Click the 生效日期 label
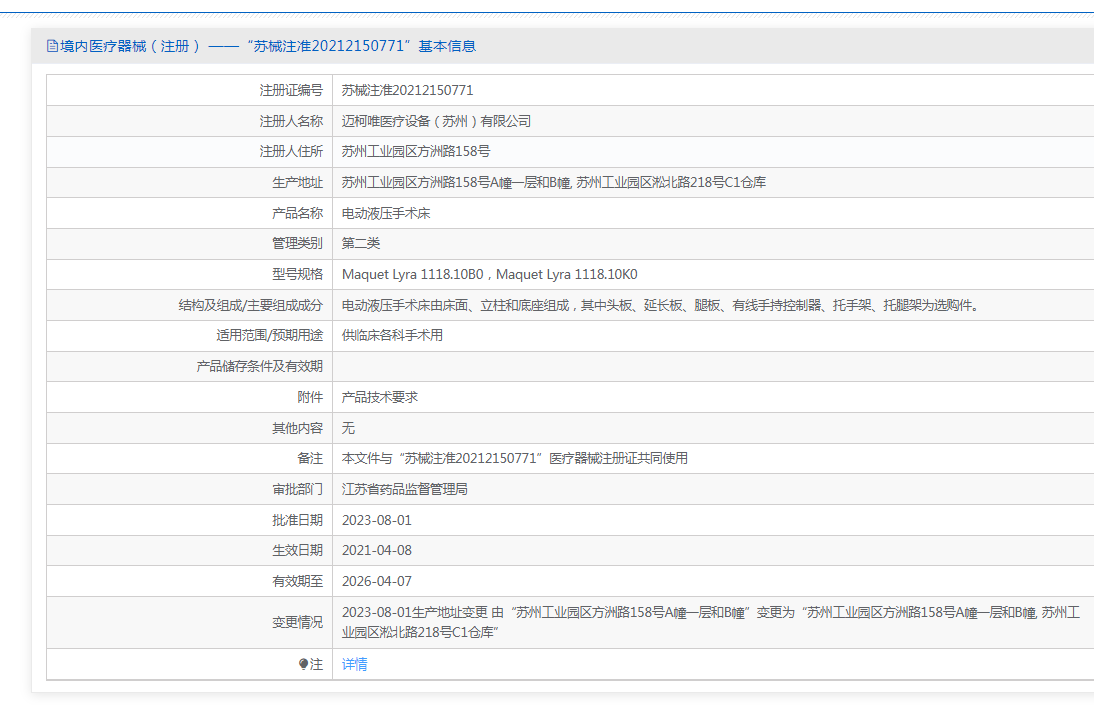 (x=297, y=550)
